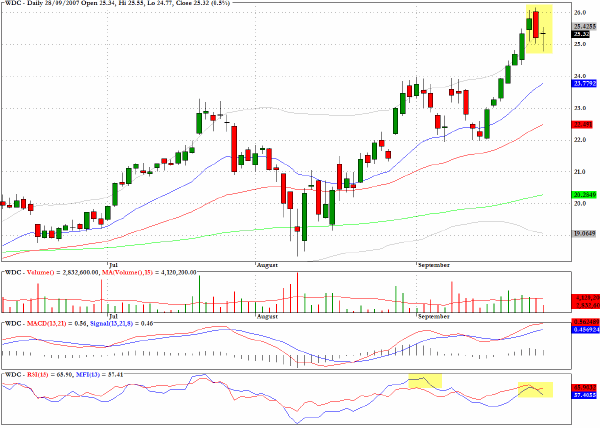Select the black 25.32 closing price tag
The width and height of the screenshot is (600, 428).
click(582, 34)
